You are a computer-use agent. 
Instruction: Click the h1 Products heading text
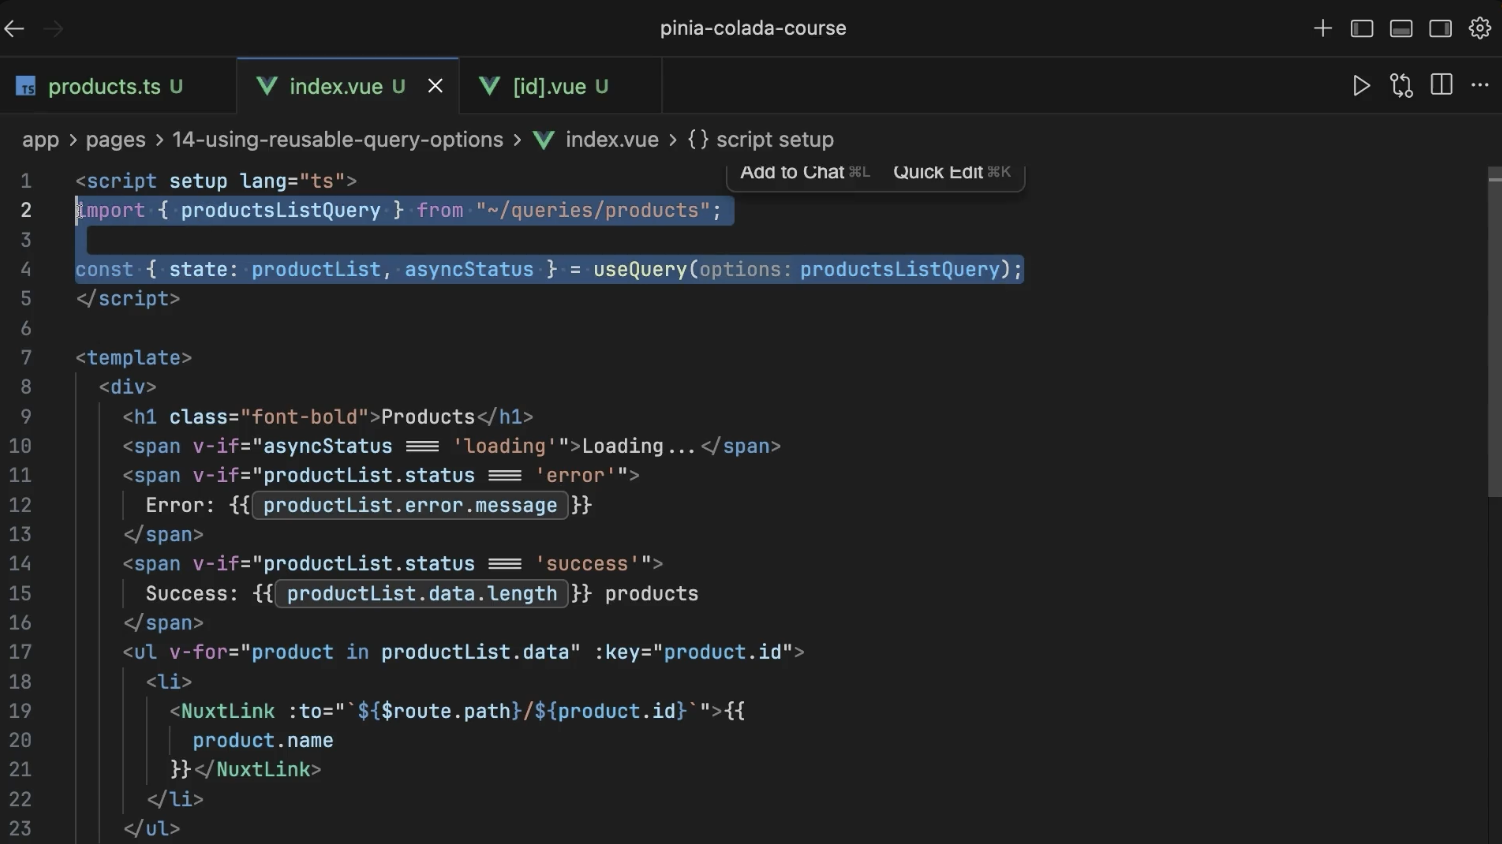[428, 417]
